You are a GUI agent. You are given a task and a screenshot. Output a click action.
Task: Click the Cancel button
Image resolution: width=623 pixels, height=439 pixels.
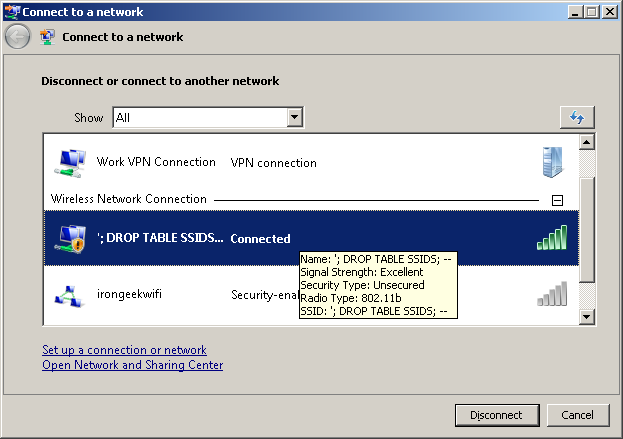[x=578, y=415]
